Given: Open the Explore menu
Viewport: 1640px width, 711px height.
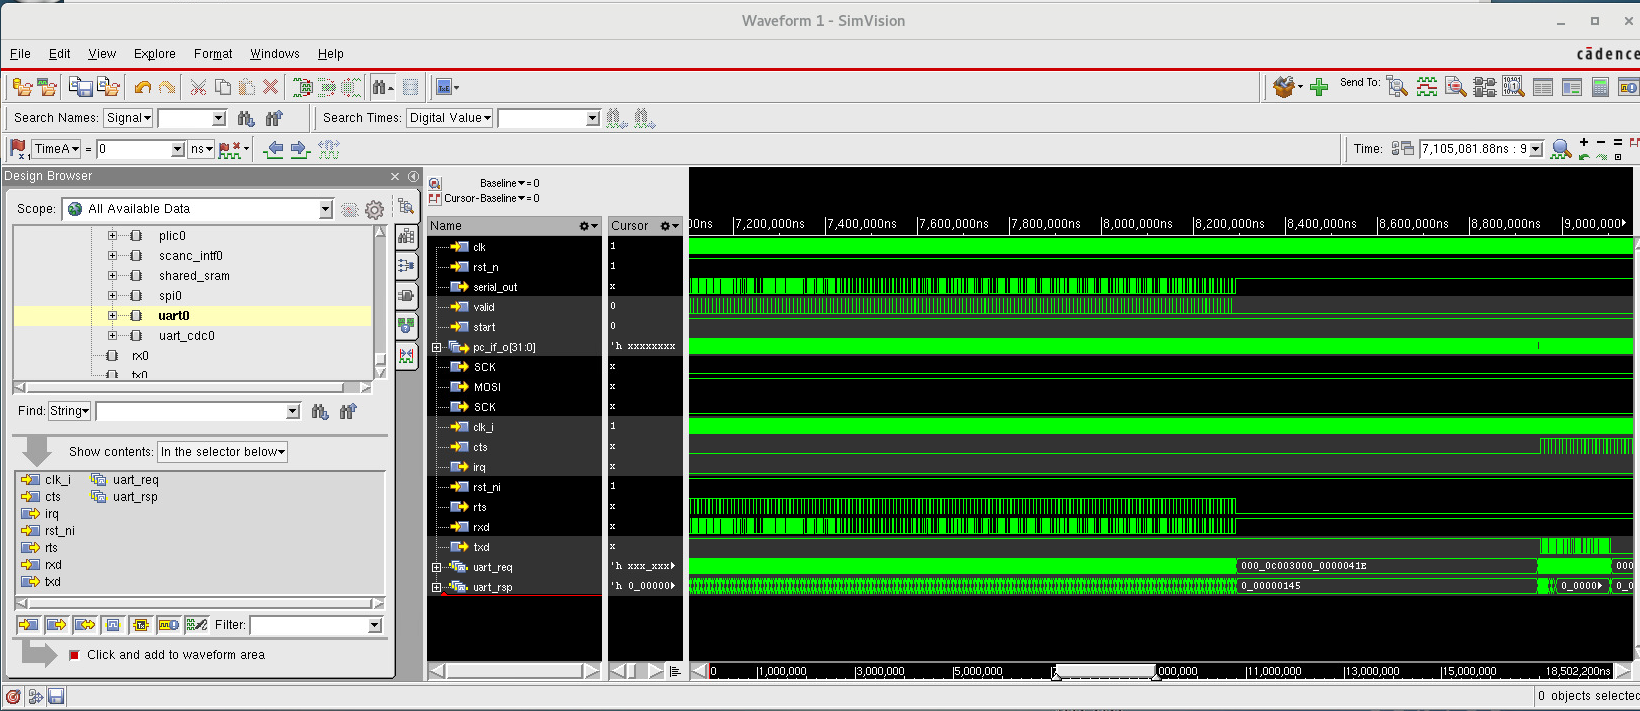Looking at the screenshot, I should pos(154,54).
